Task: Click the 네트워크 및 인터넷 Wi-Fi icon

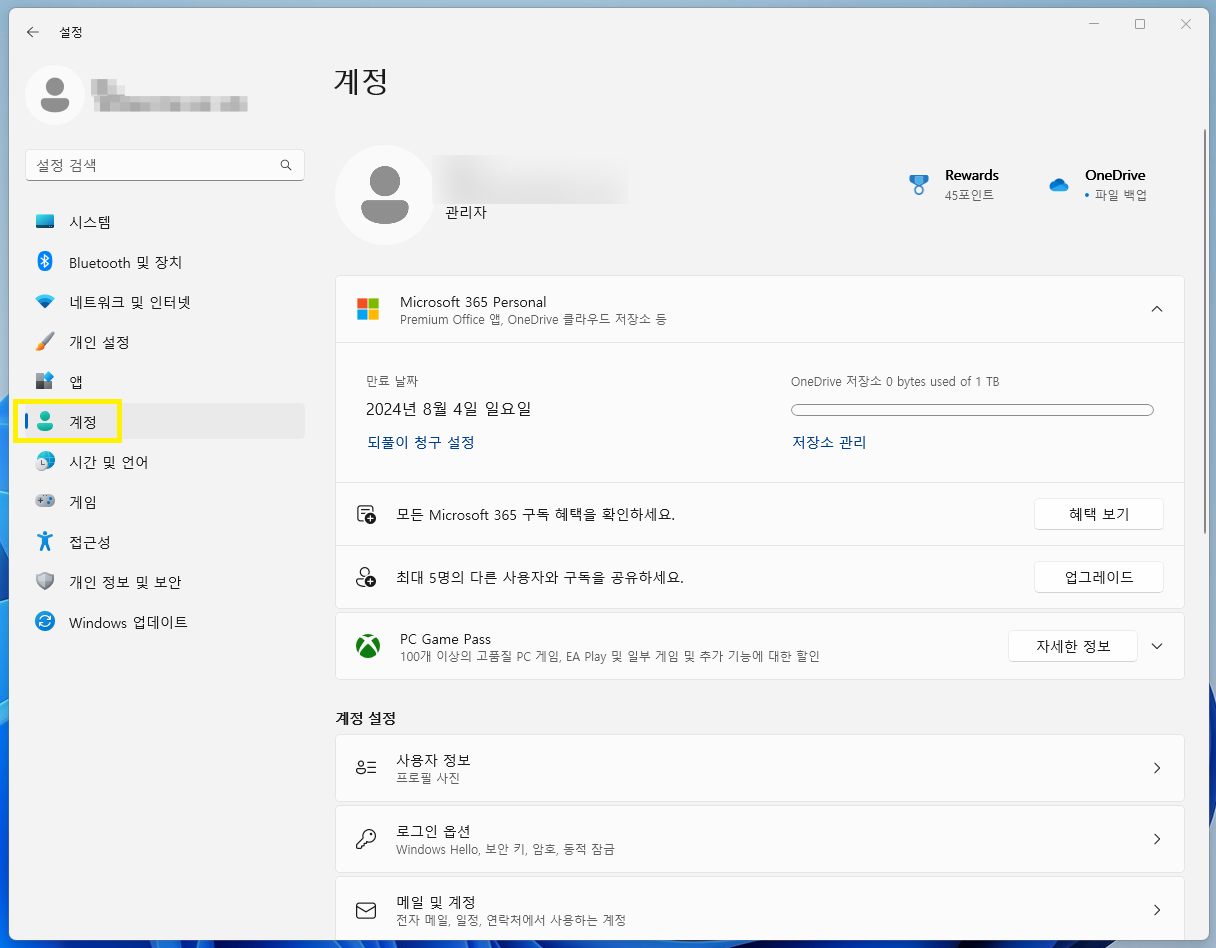Action: 45,302
